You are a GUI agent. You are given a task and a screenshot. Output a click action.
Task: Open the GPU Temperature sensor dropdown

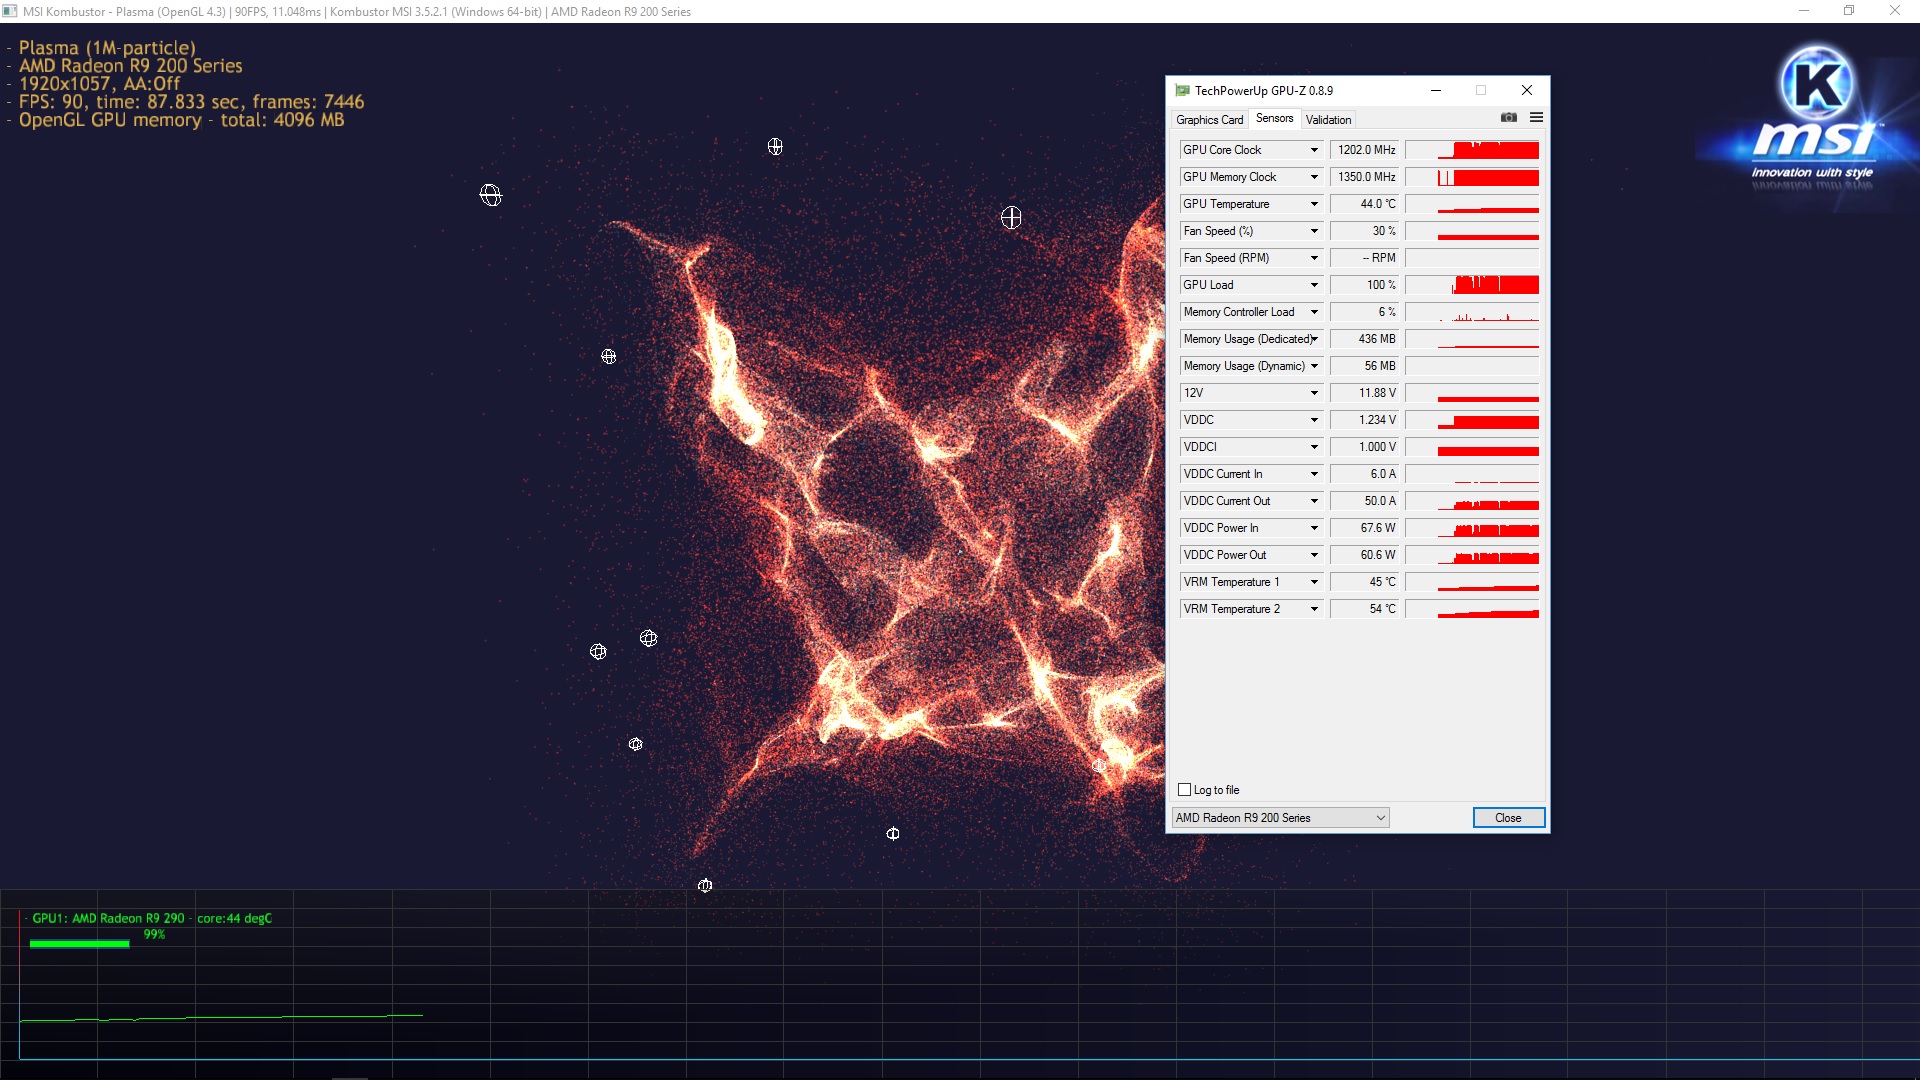pyautogui.click(x=1314, y=204)
